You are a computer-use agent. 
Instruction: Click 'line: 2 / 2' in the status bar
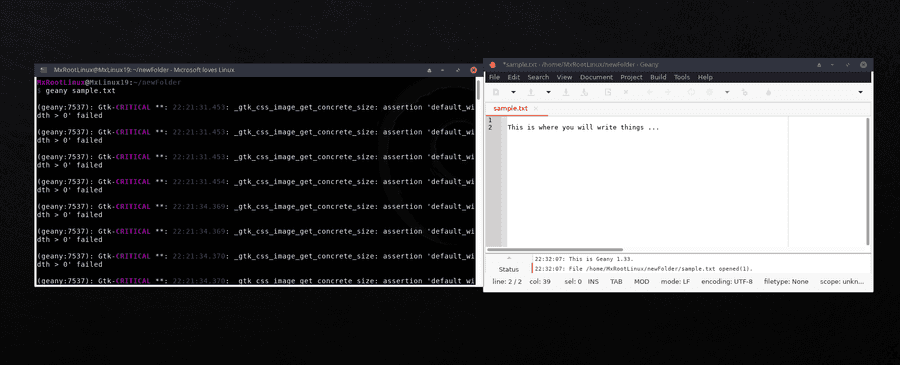507,282
